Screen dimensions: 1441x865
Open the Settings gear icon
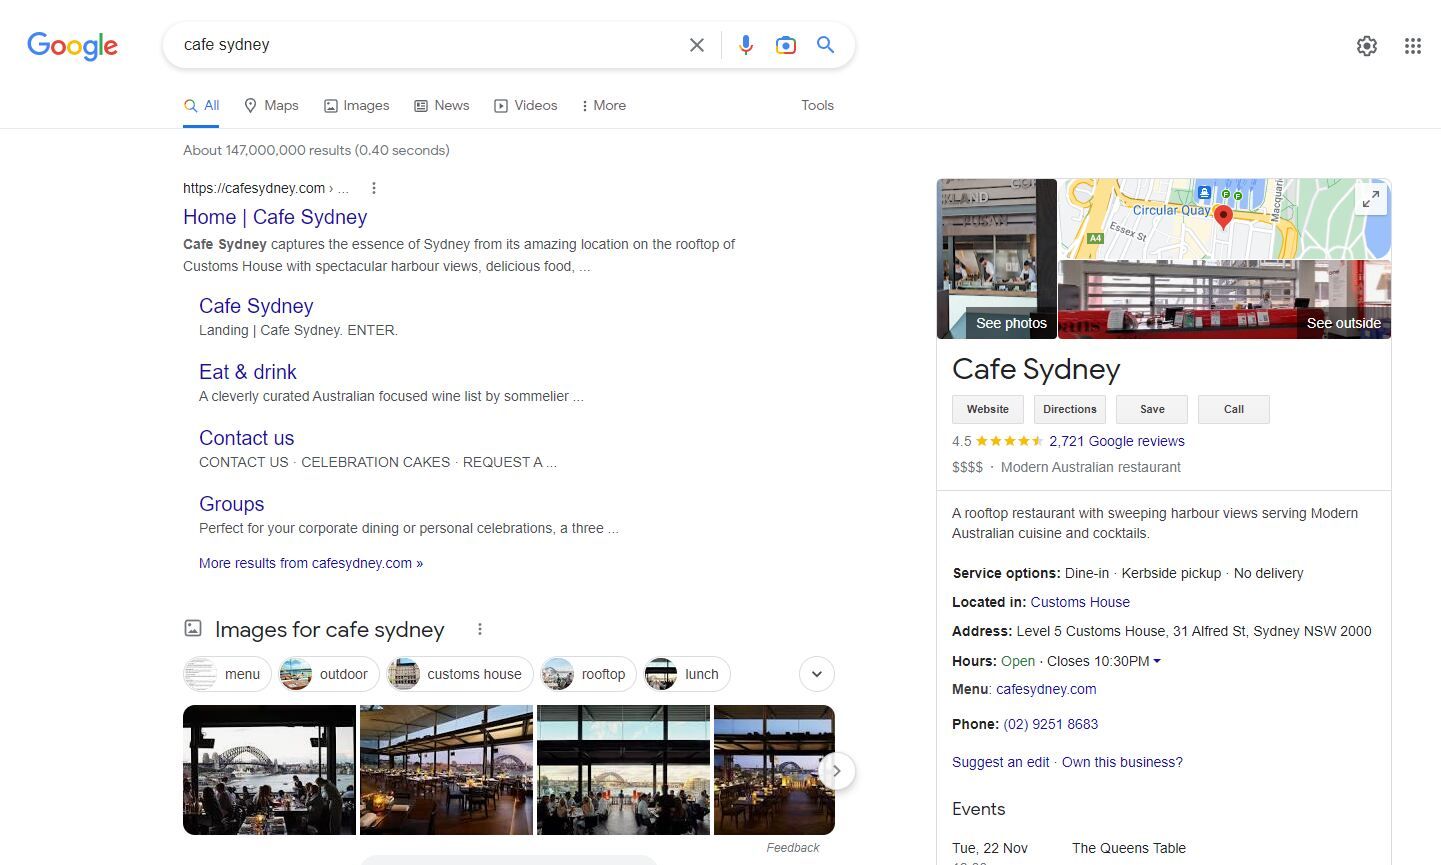pyautogui.click(x=1366, y=46)
